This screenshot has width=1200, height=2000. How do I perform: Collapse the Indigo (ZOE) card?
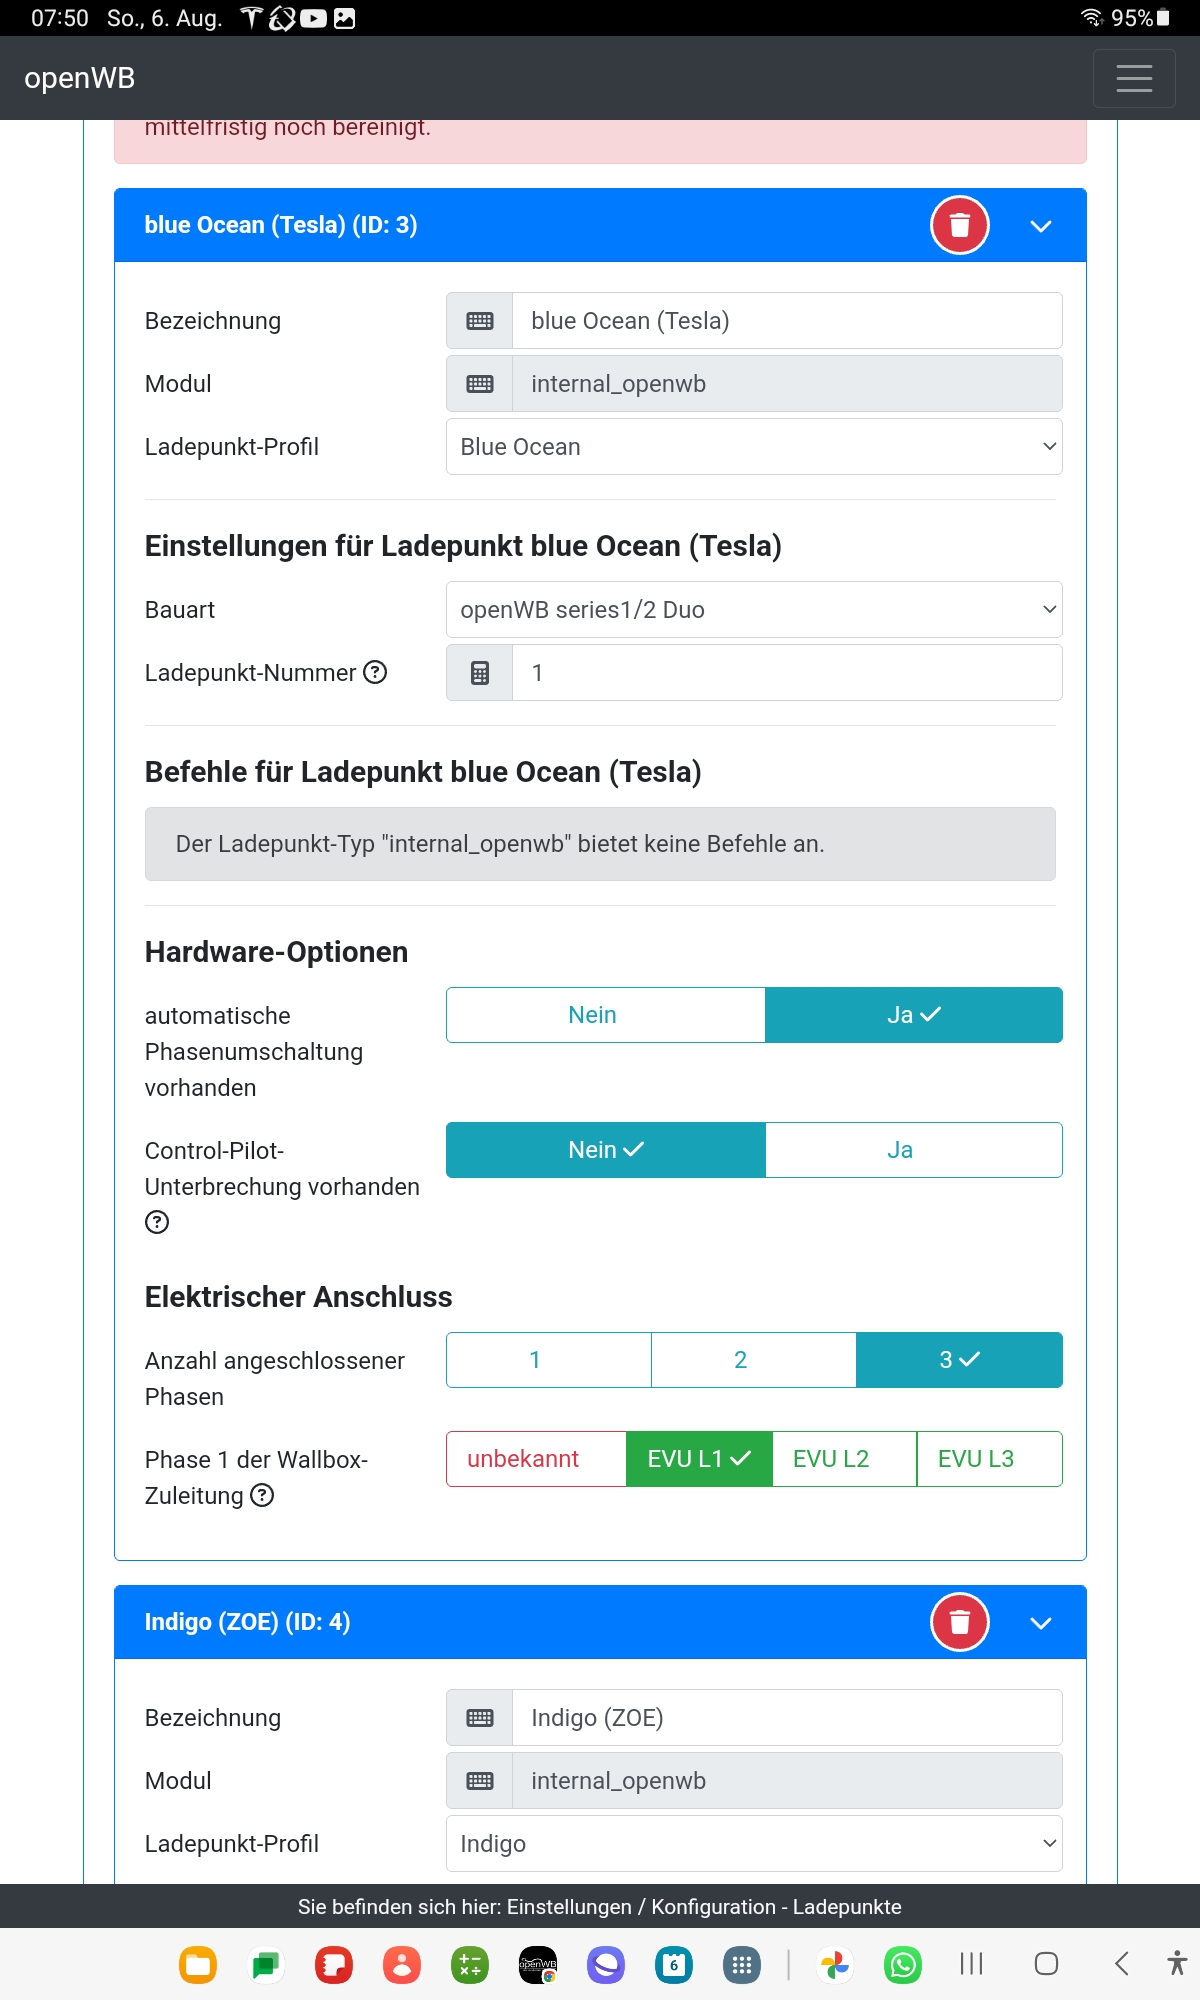point(1040,1623)
